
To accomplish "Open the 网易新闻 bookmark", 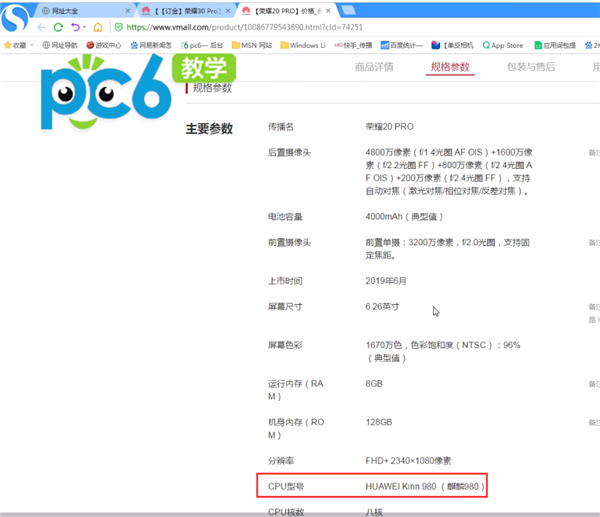I will 151,45.
